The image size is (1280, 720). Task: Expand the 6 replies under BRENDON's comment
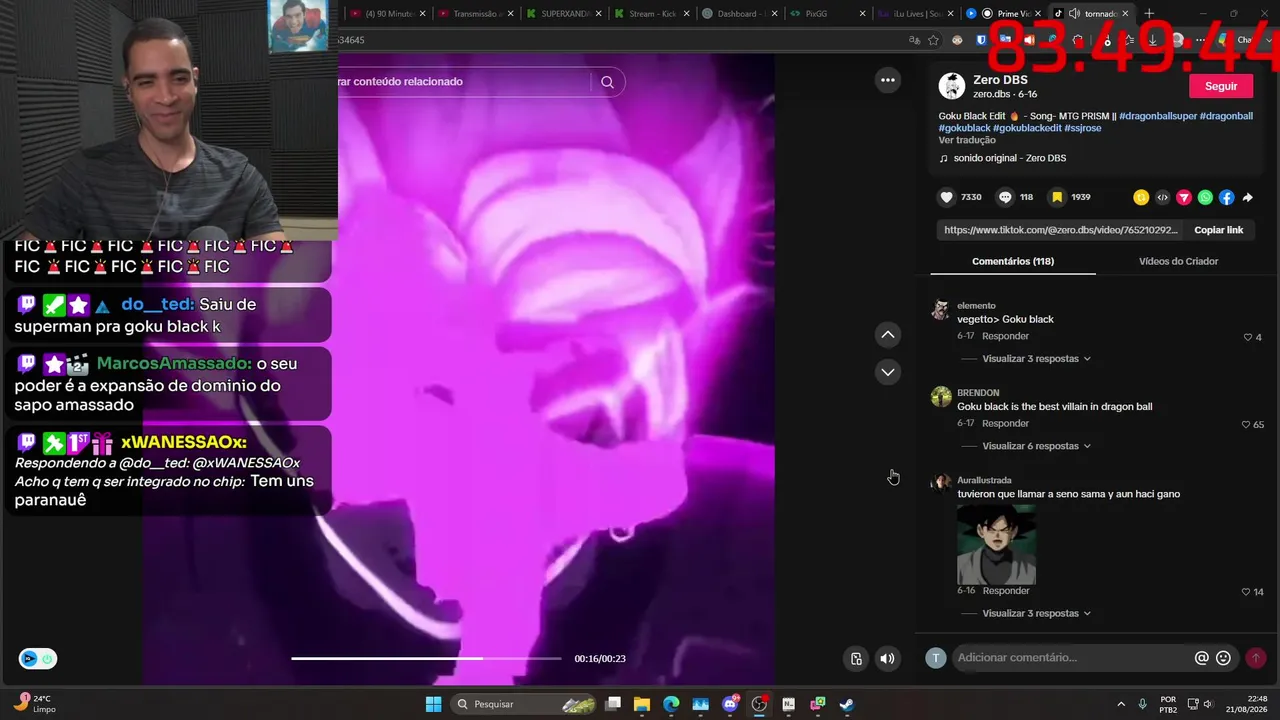[x=1036, y=446]
